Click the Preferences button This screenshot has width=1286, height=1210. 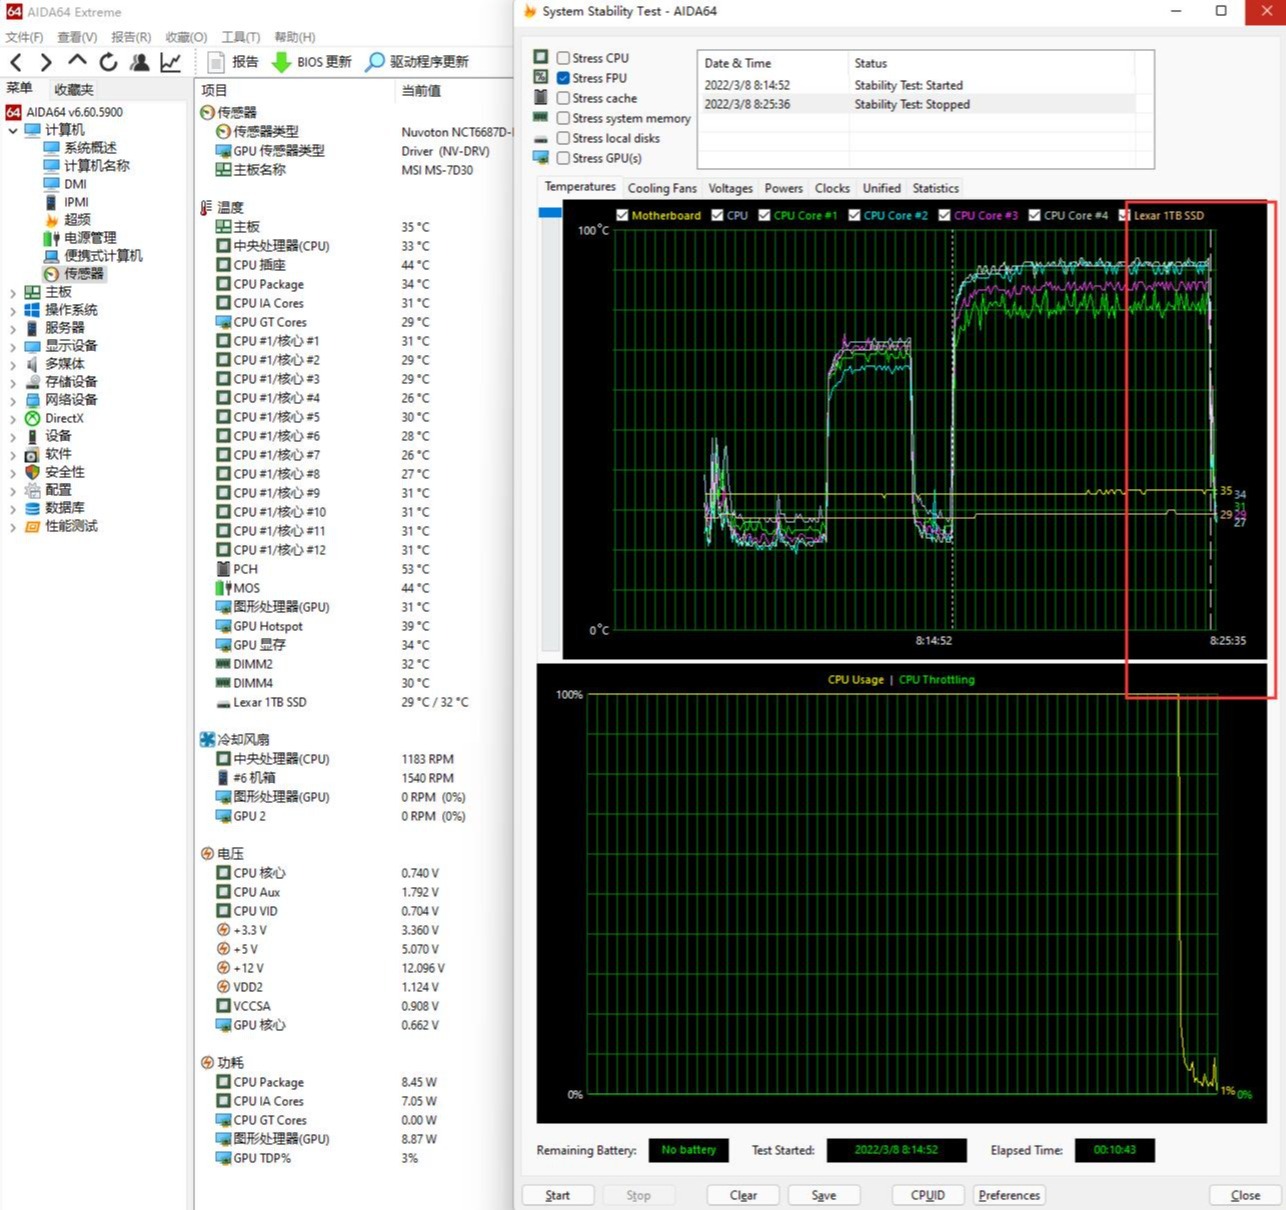(x=1009, y=1195)
